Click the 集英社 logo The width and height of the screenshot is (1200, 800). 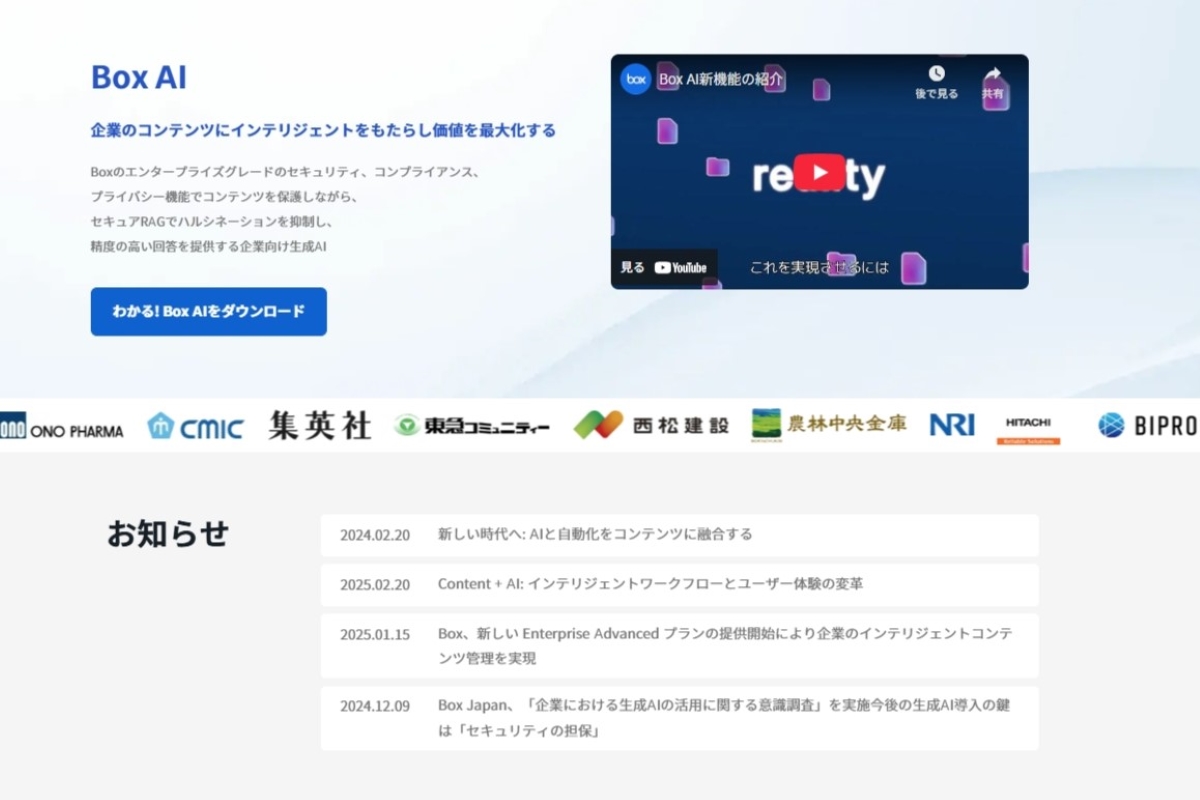[320, 426]
